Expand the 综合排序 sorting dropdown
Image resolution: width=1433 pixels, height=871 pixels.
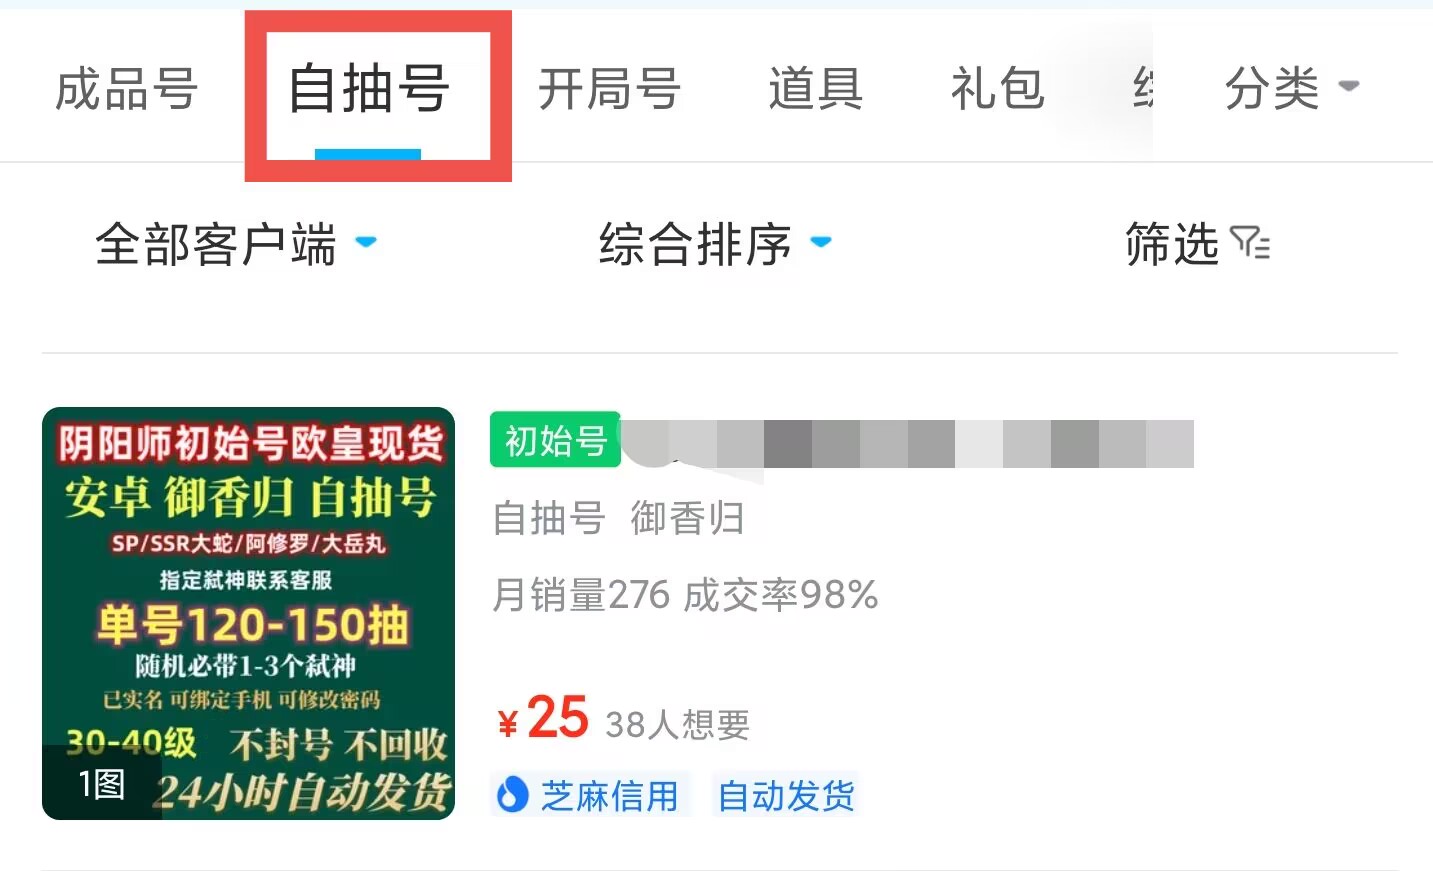715,244
